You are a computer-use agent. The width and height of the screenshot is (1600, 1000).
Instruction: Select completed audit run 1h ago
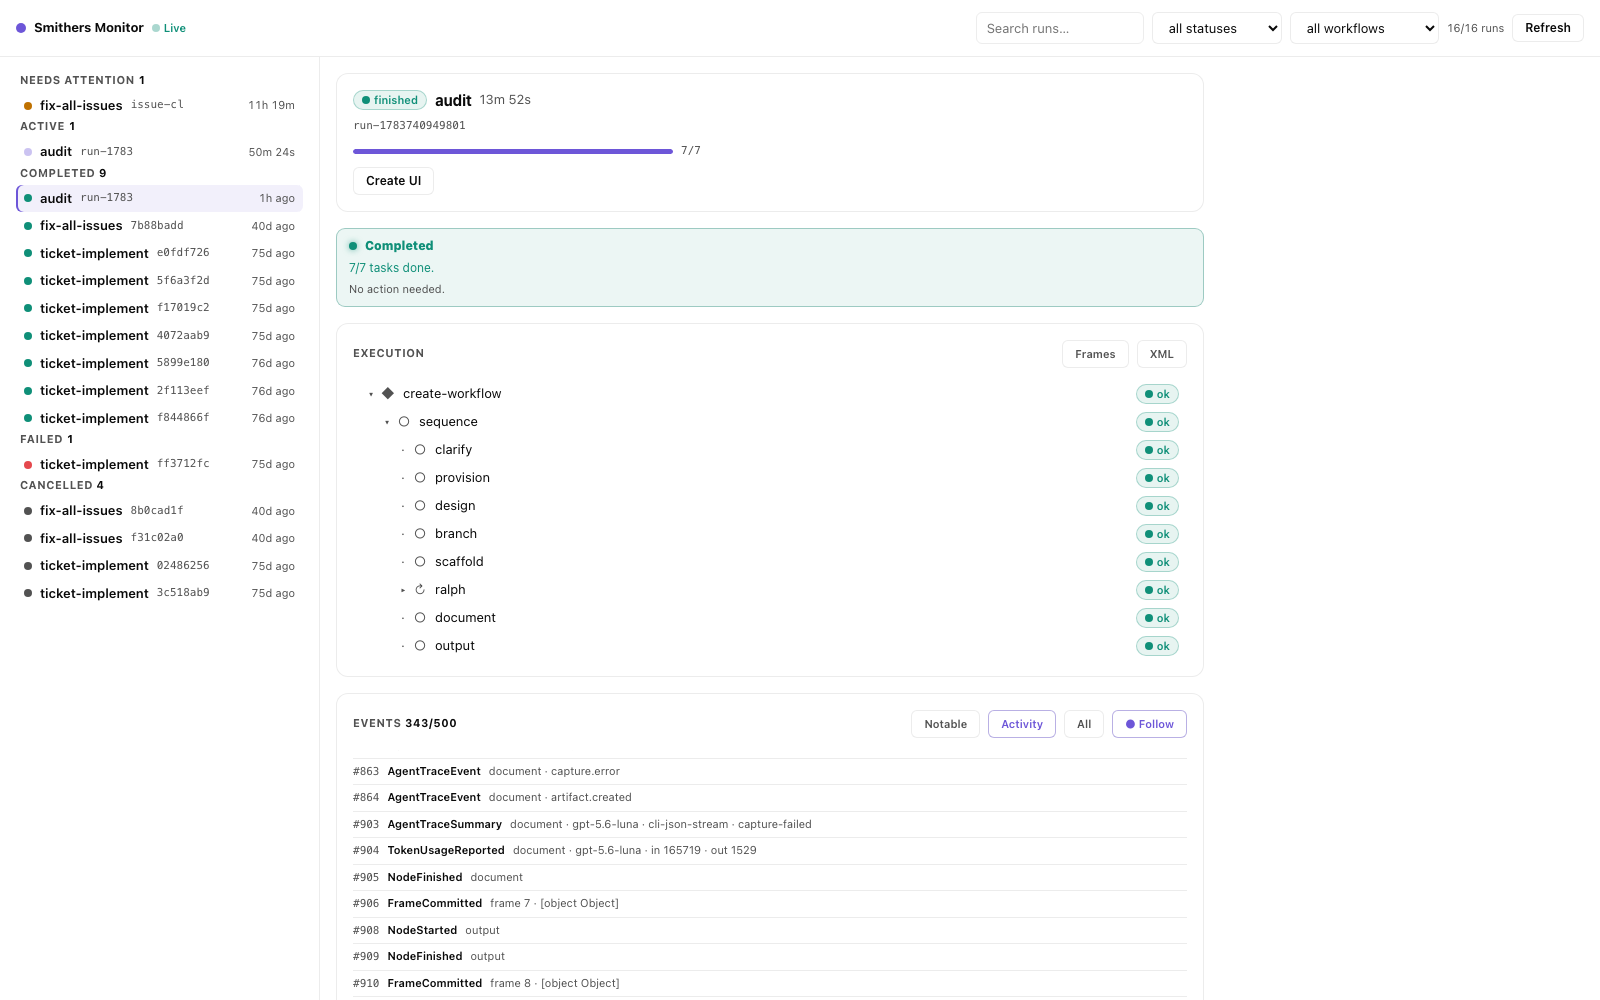(x=160, y=198)
